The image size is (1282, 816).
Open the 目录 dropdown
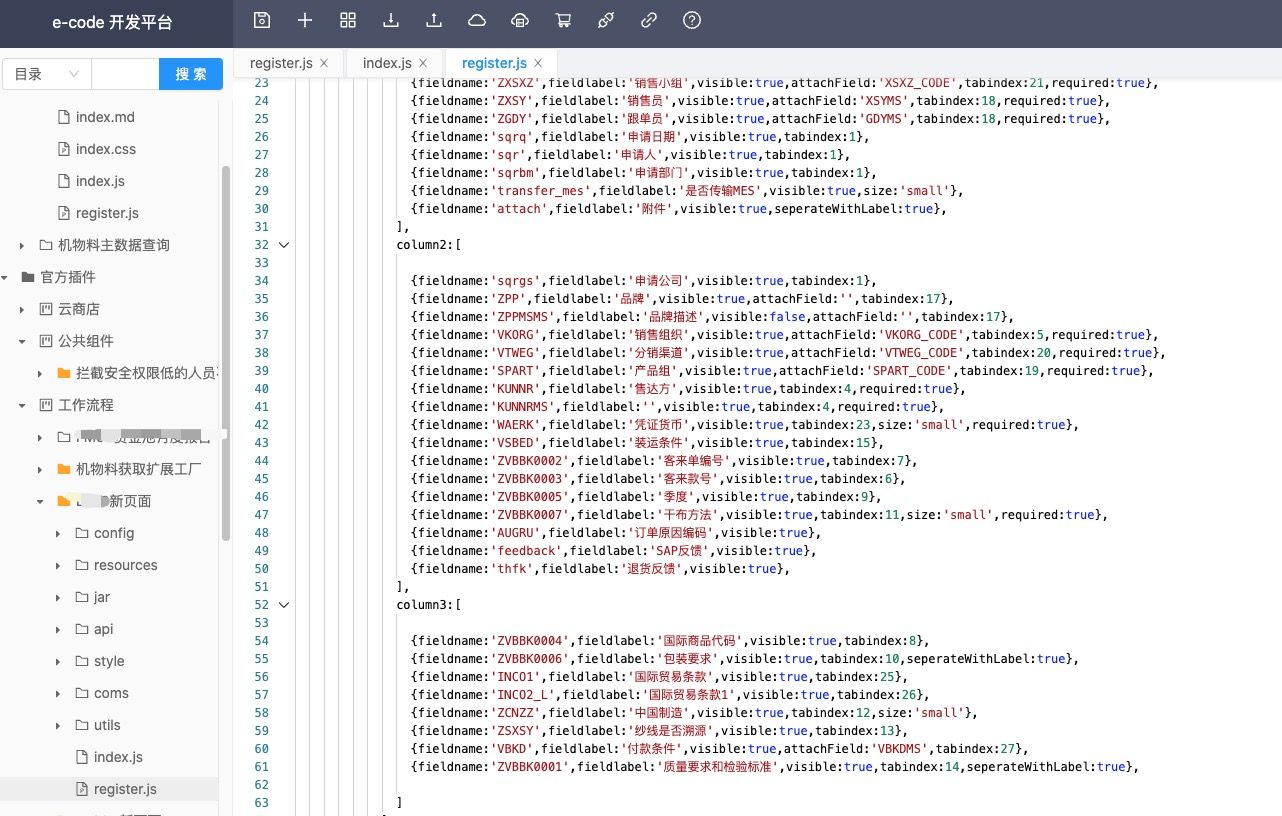pos(47,74)
